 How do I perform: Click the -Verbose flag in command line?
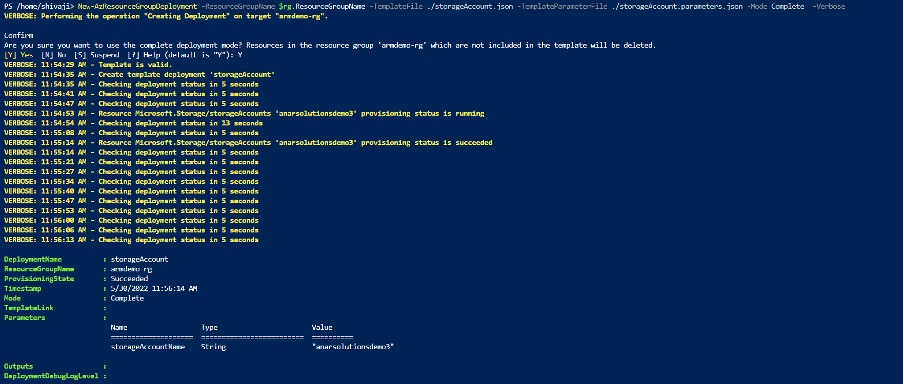[x=830, y=6]
